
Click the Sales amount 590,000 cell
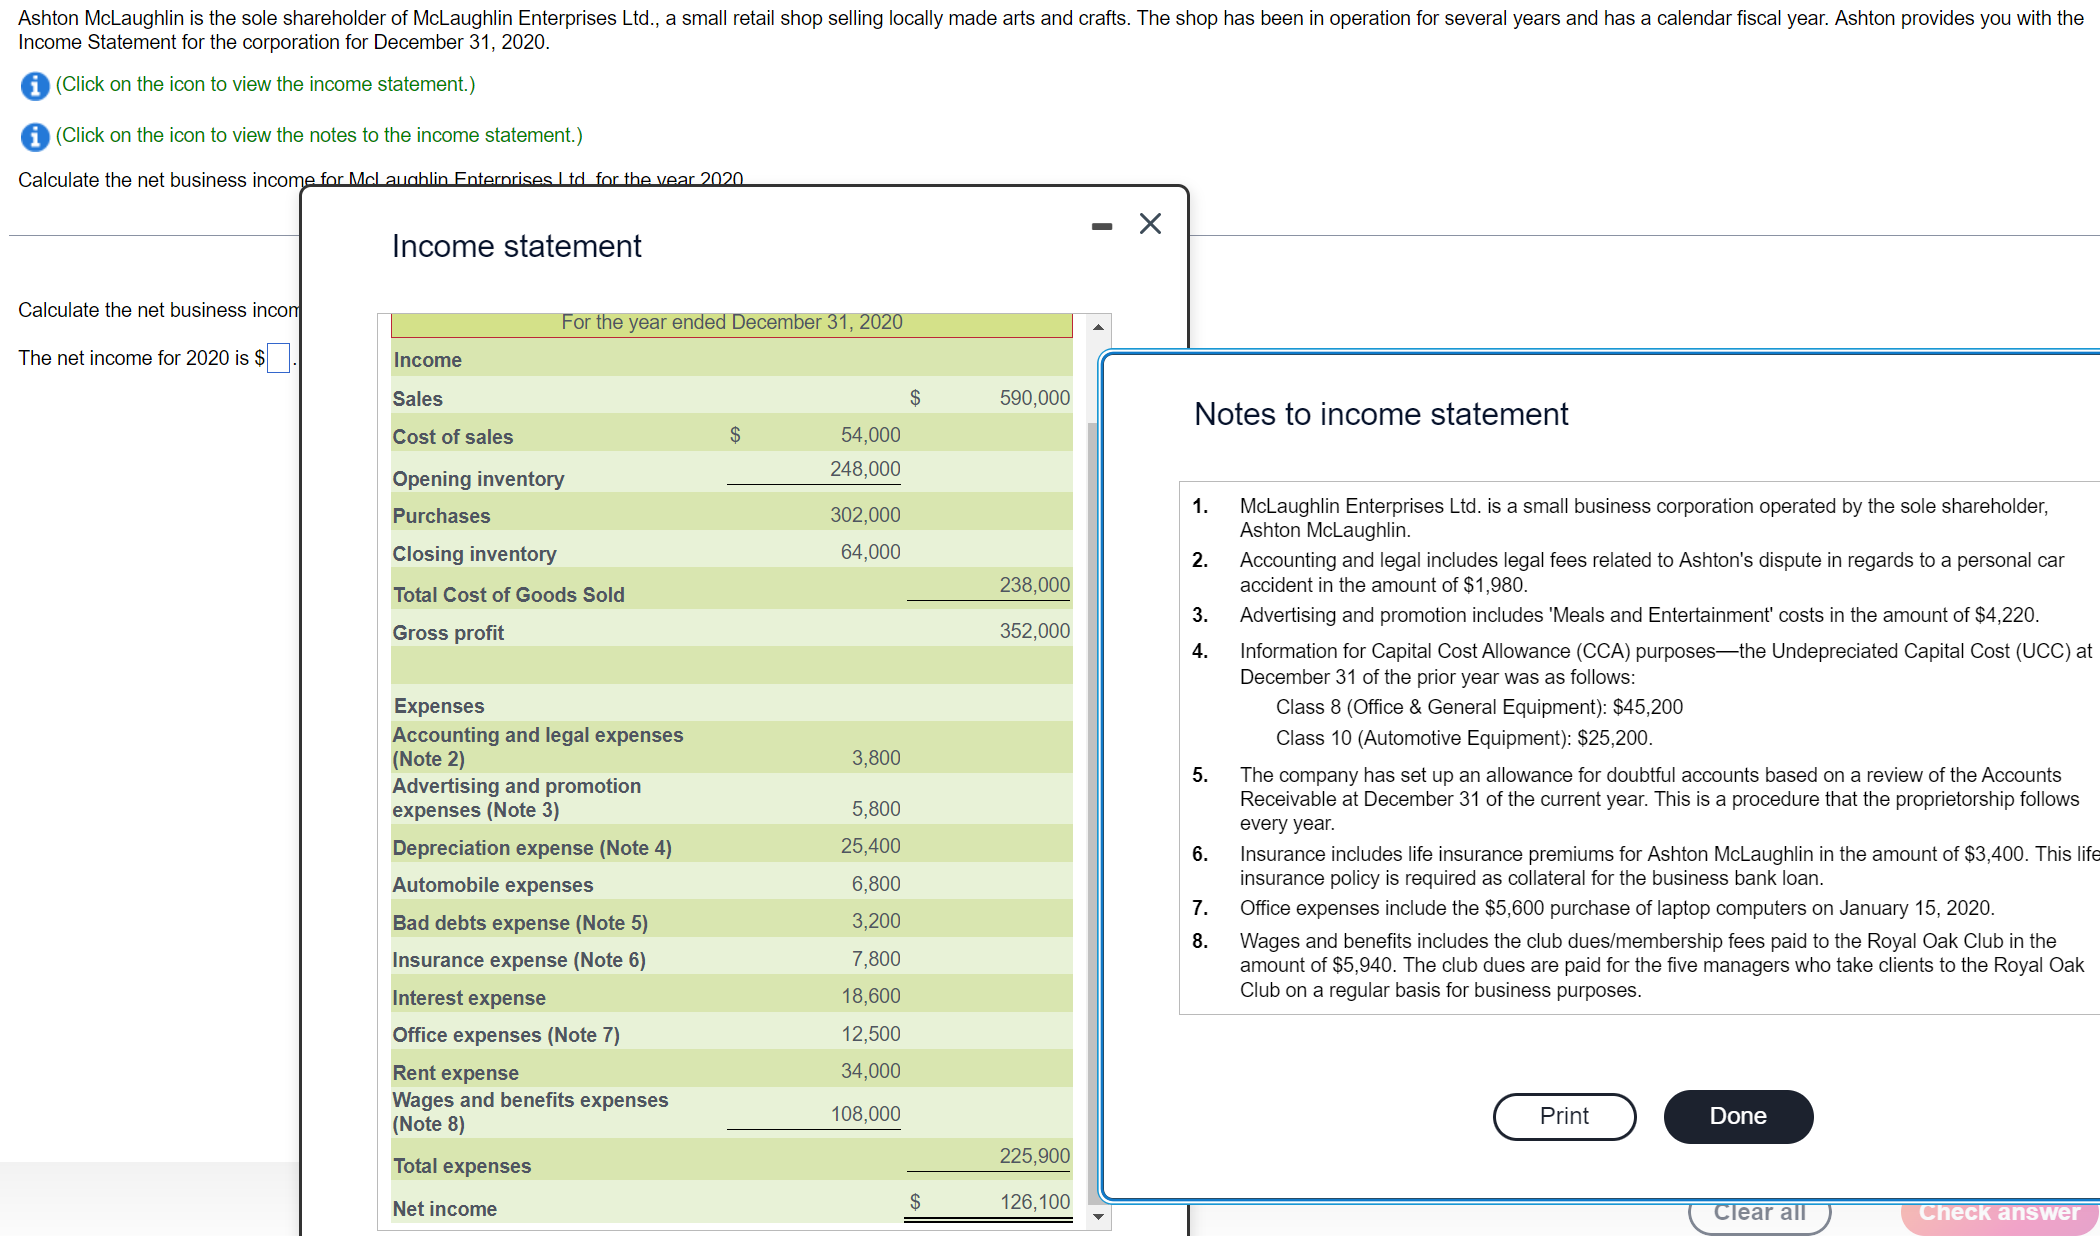[1034, 398]
